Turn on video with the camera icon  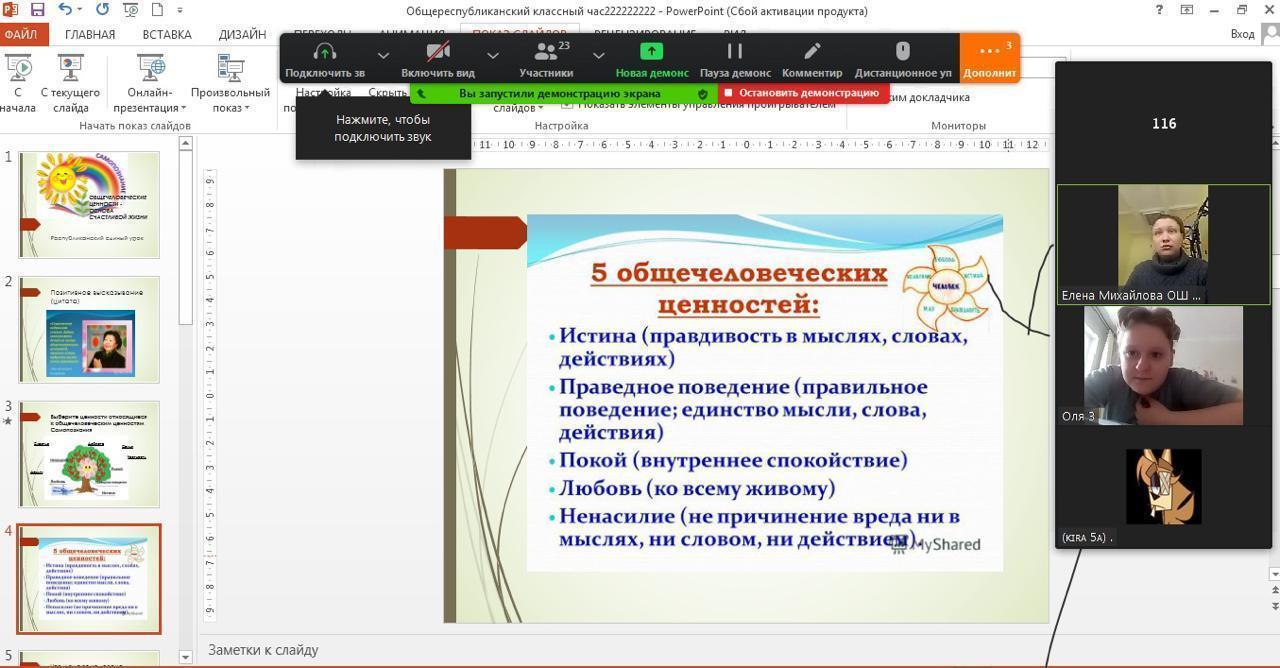[x=437, y=53]
